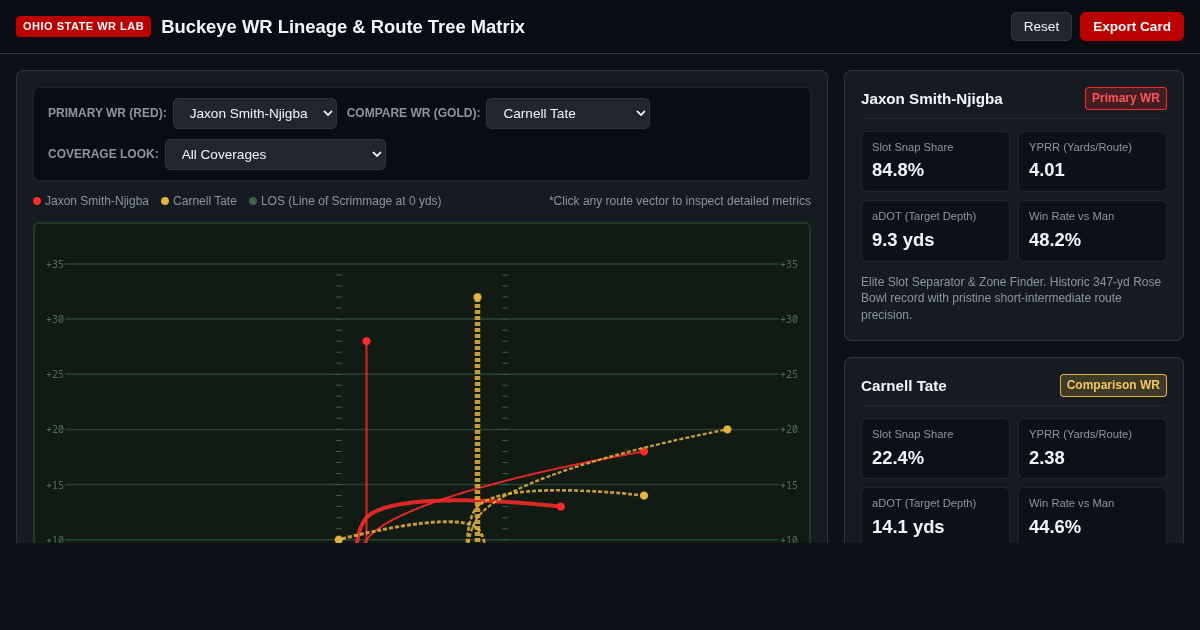Click the right +30 yard axis label
This screenshot has width=1200, height=630.
pos(789,319)
